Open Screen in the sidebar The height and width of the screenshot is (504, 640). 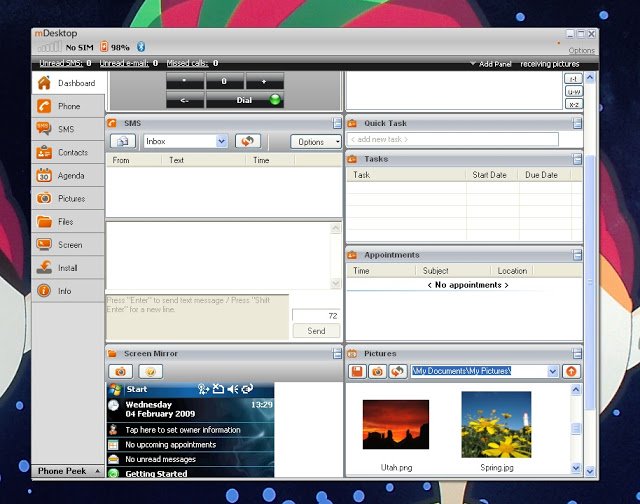68,245
